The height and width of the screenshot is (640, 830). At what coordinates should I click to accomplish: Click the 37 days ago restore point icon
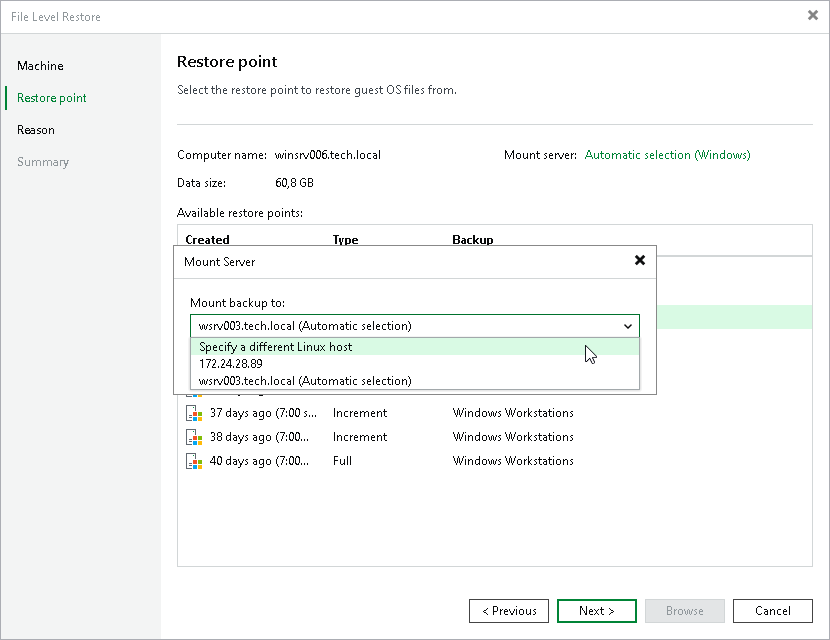pyautogui.click(x=194, y=413)
